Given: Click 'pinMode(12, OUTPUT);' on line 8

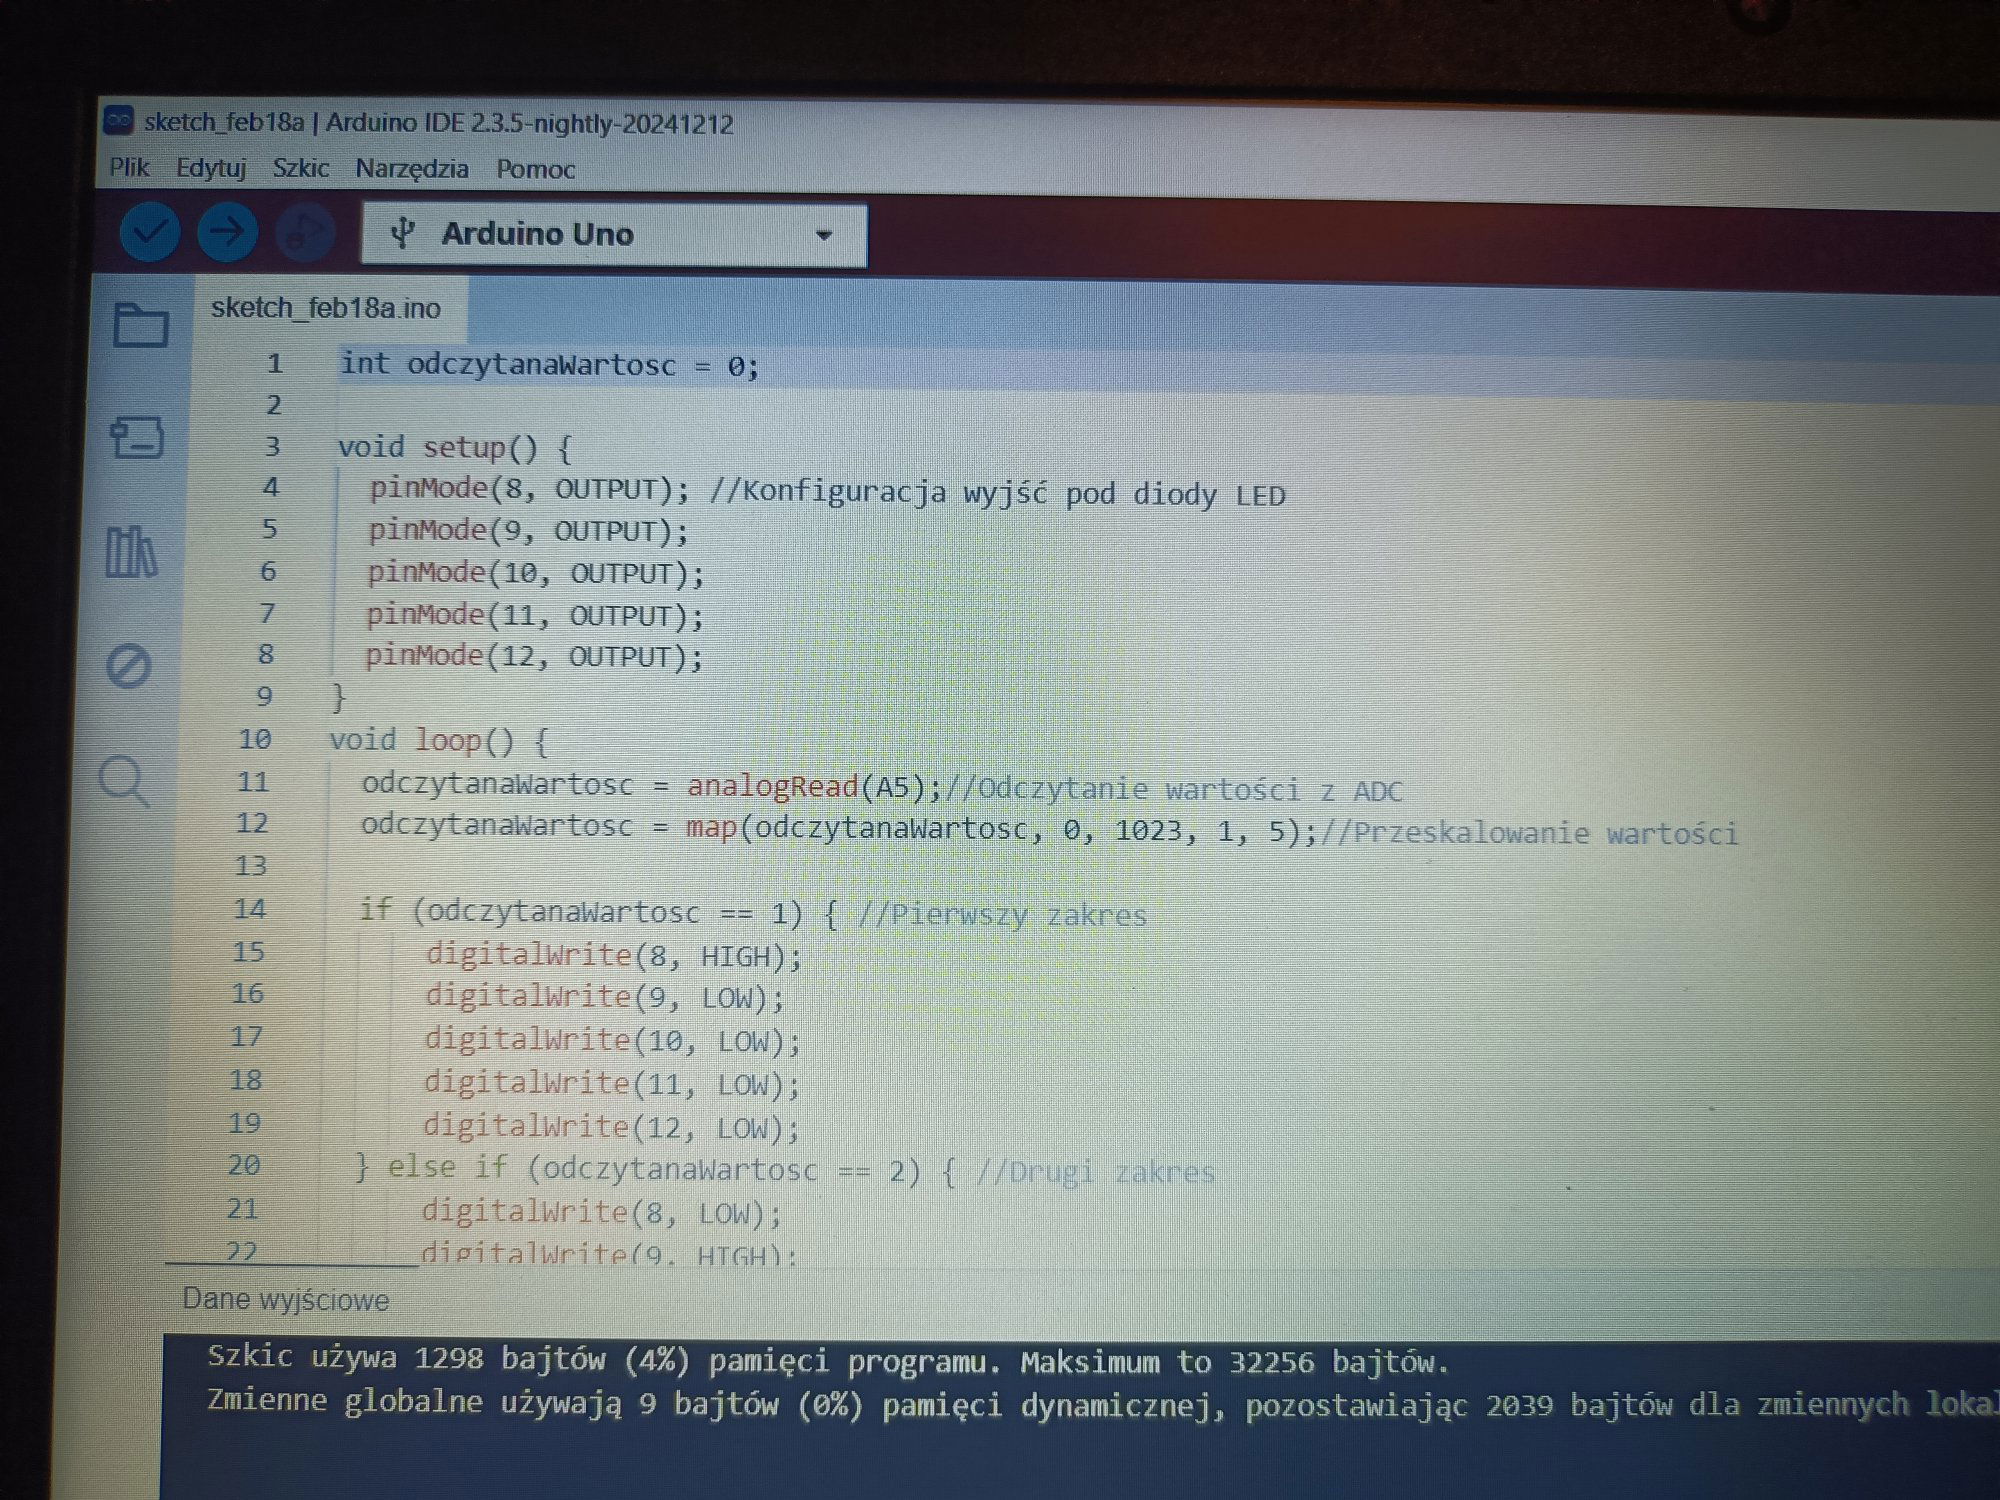Looking at the screenshot, I should (534, 656).
